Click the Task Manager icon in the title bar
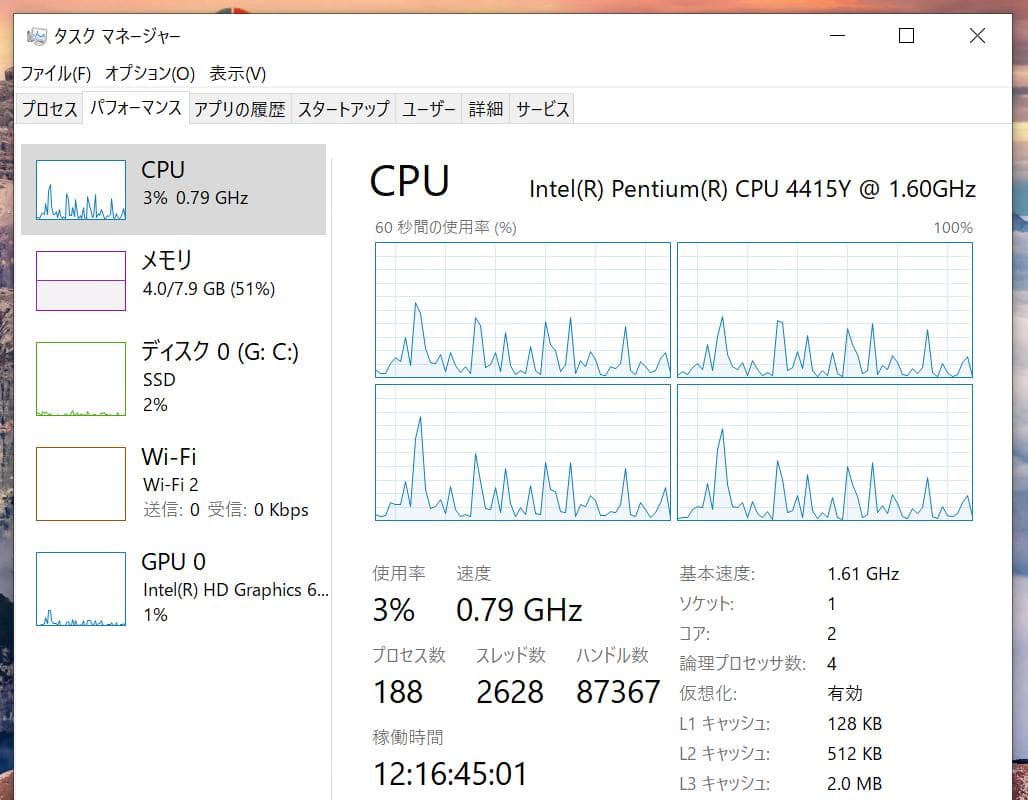Image resolution: width=1028 pixels, height=800 pixels. pyautogui.click(x=36, y=35)
